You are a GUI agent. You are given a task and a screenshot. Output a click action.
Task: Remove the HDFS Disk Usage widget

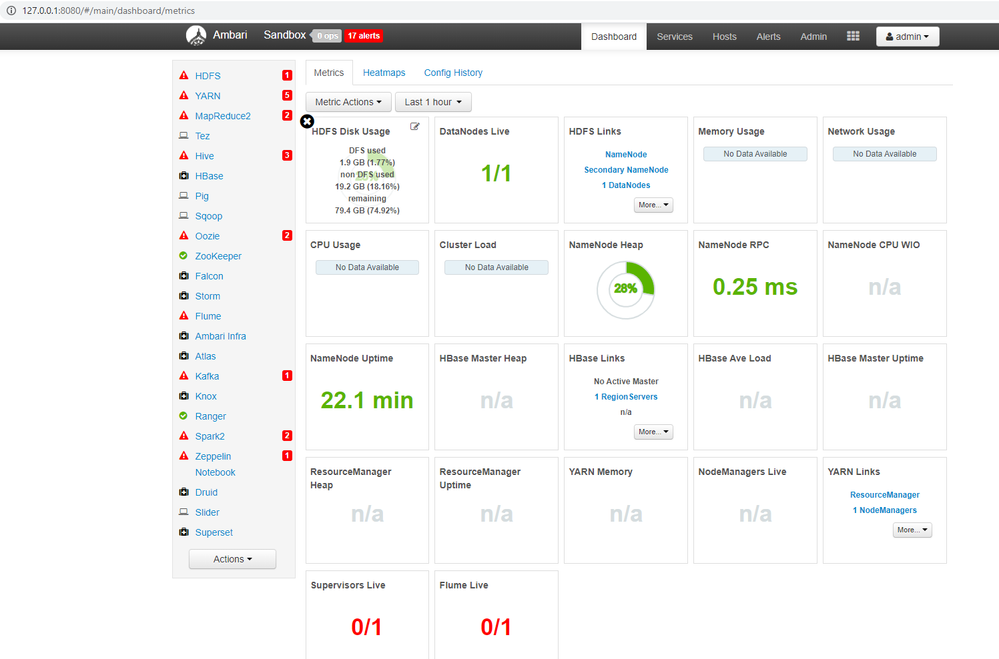(x=307, y=121)
